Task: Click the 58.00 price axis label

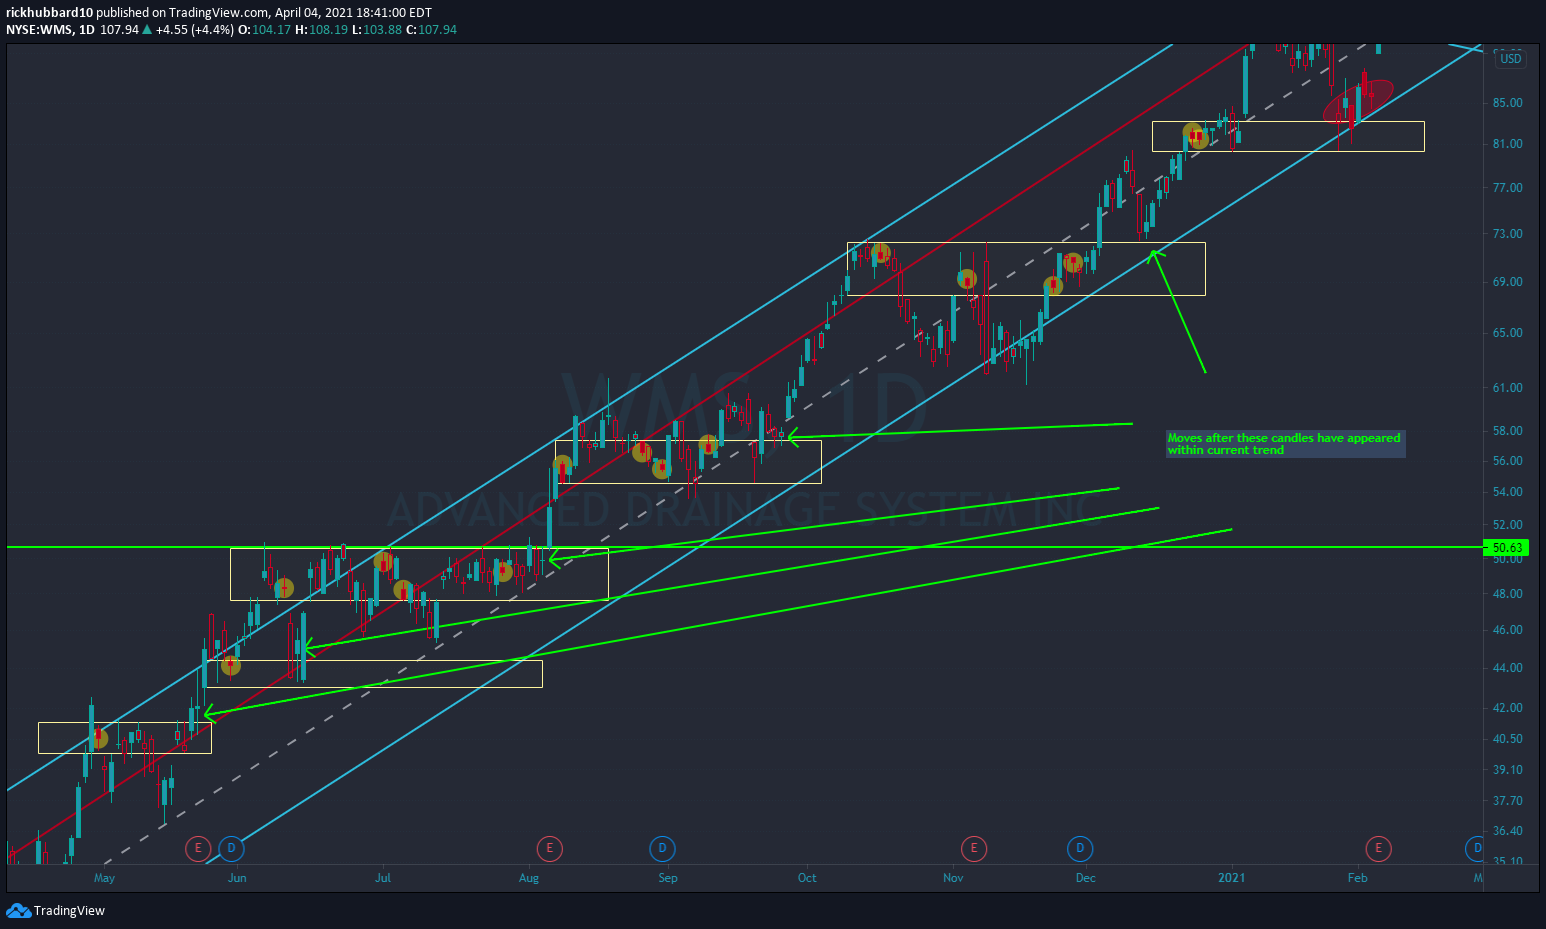Action: [1507, 431]
